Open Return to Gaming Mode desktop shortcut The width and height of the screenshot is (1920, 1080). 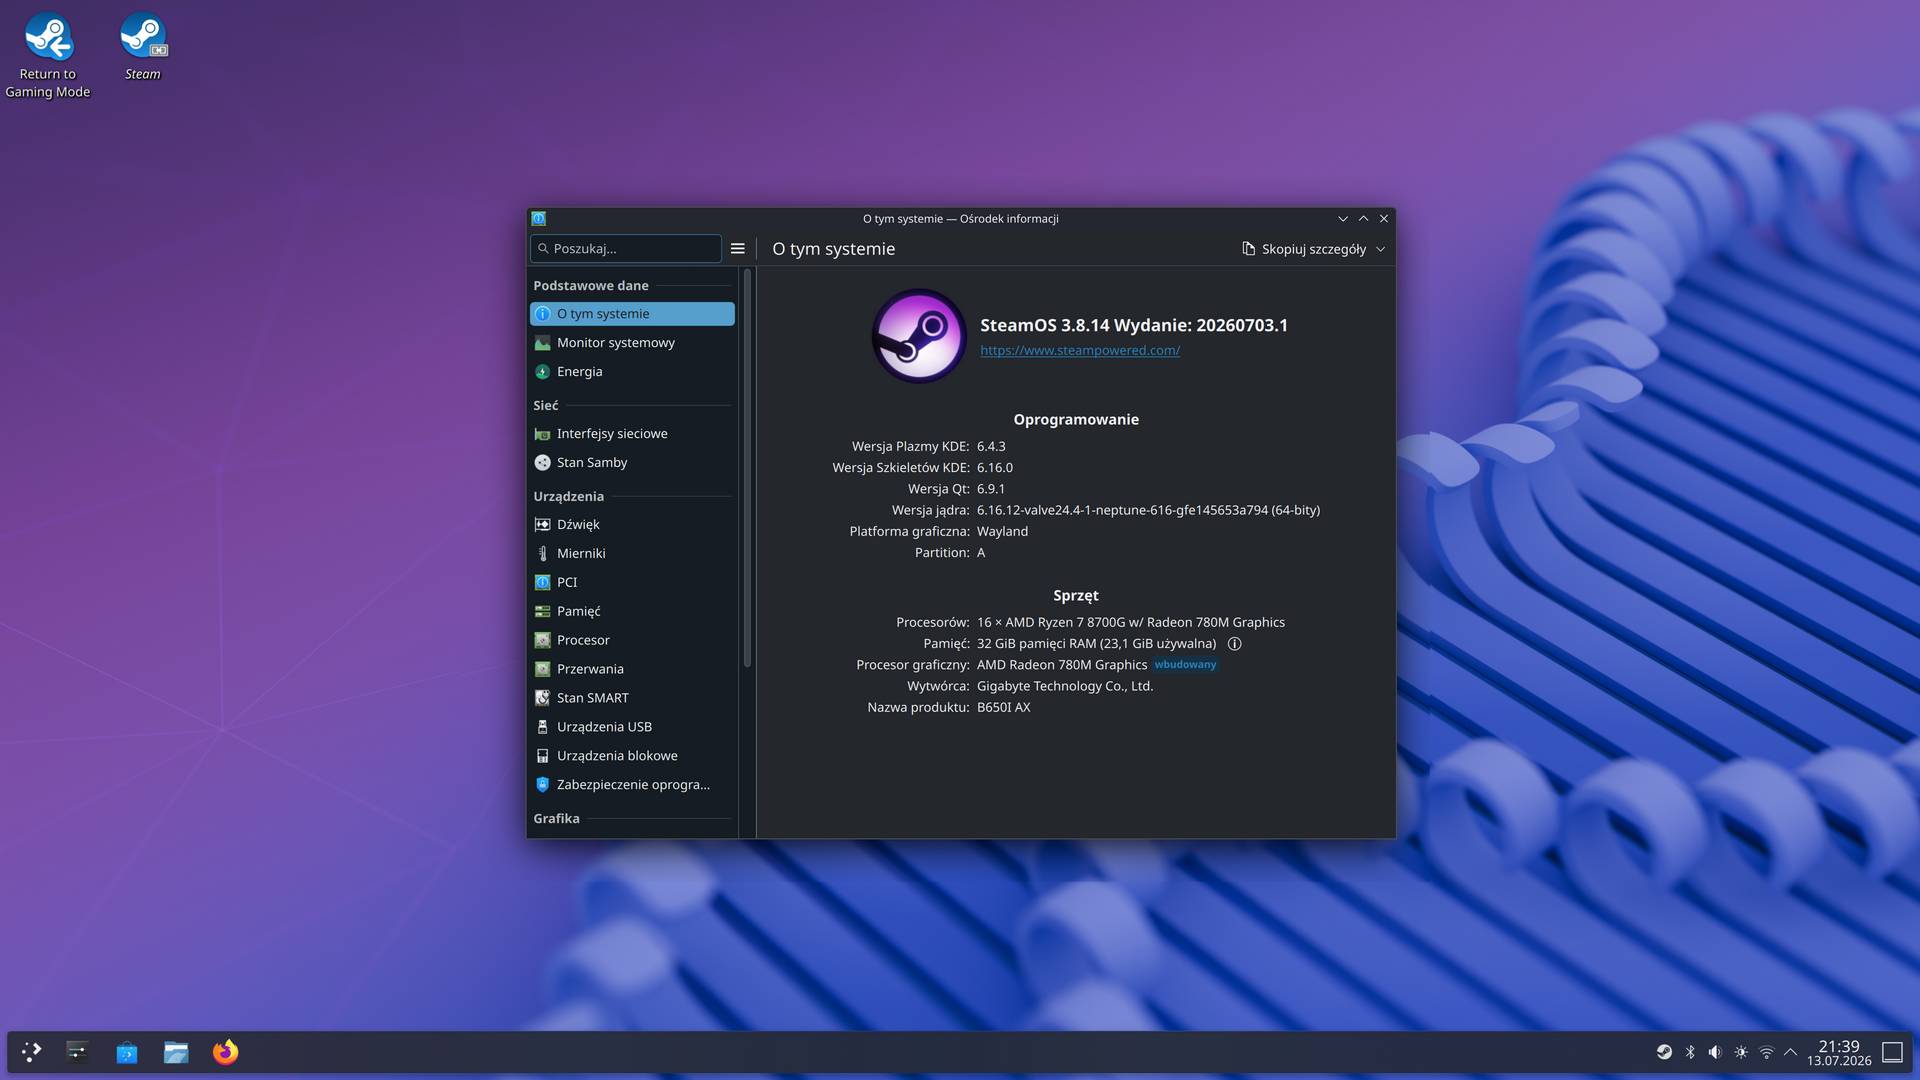tap(47, 55)
